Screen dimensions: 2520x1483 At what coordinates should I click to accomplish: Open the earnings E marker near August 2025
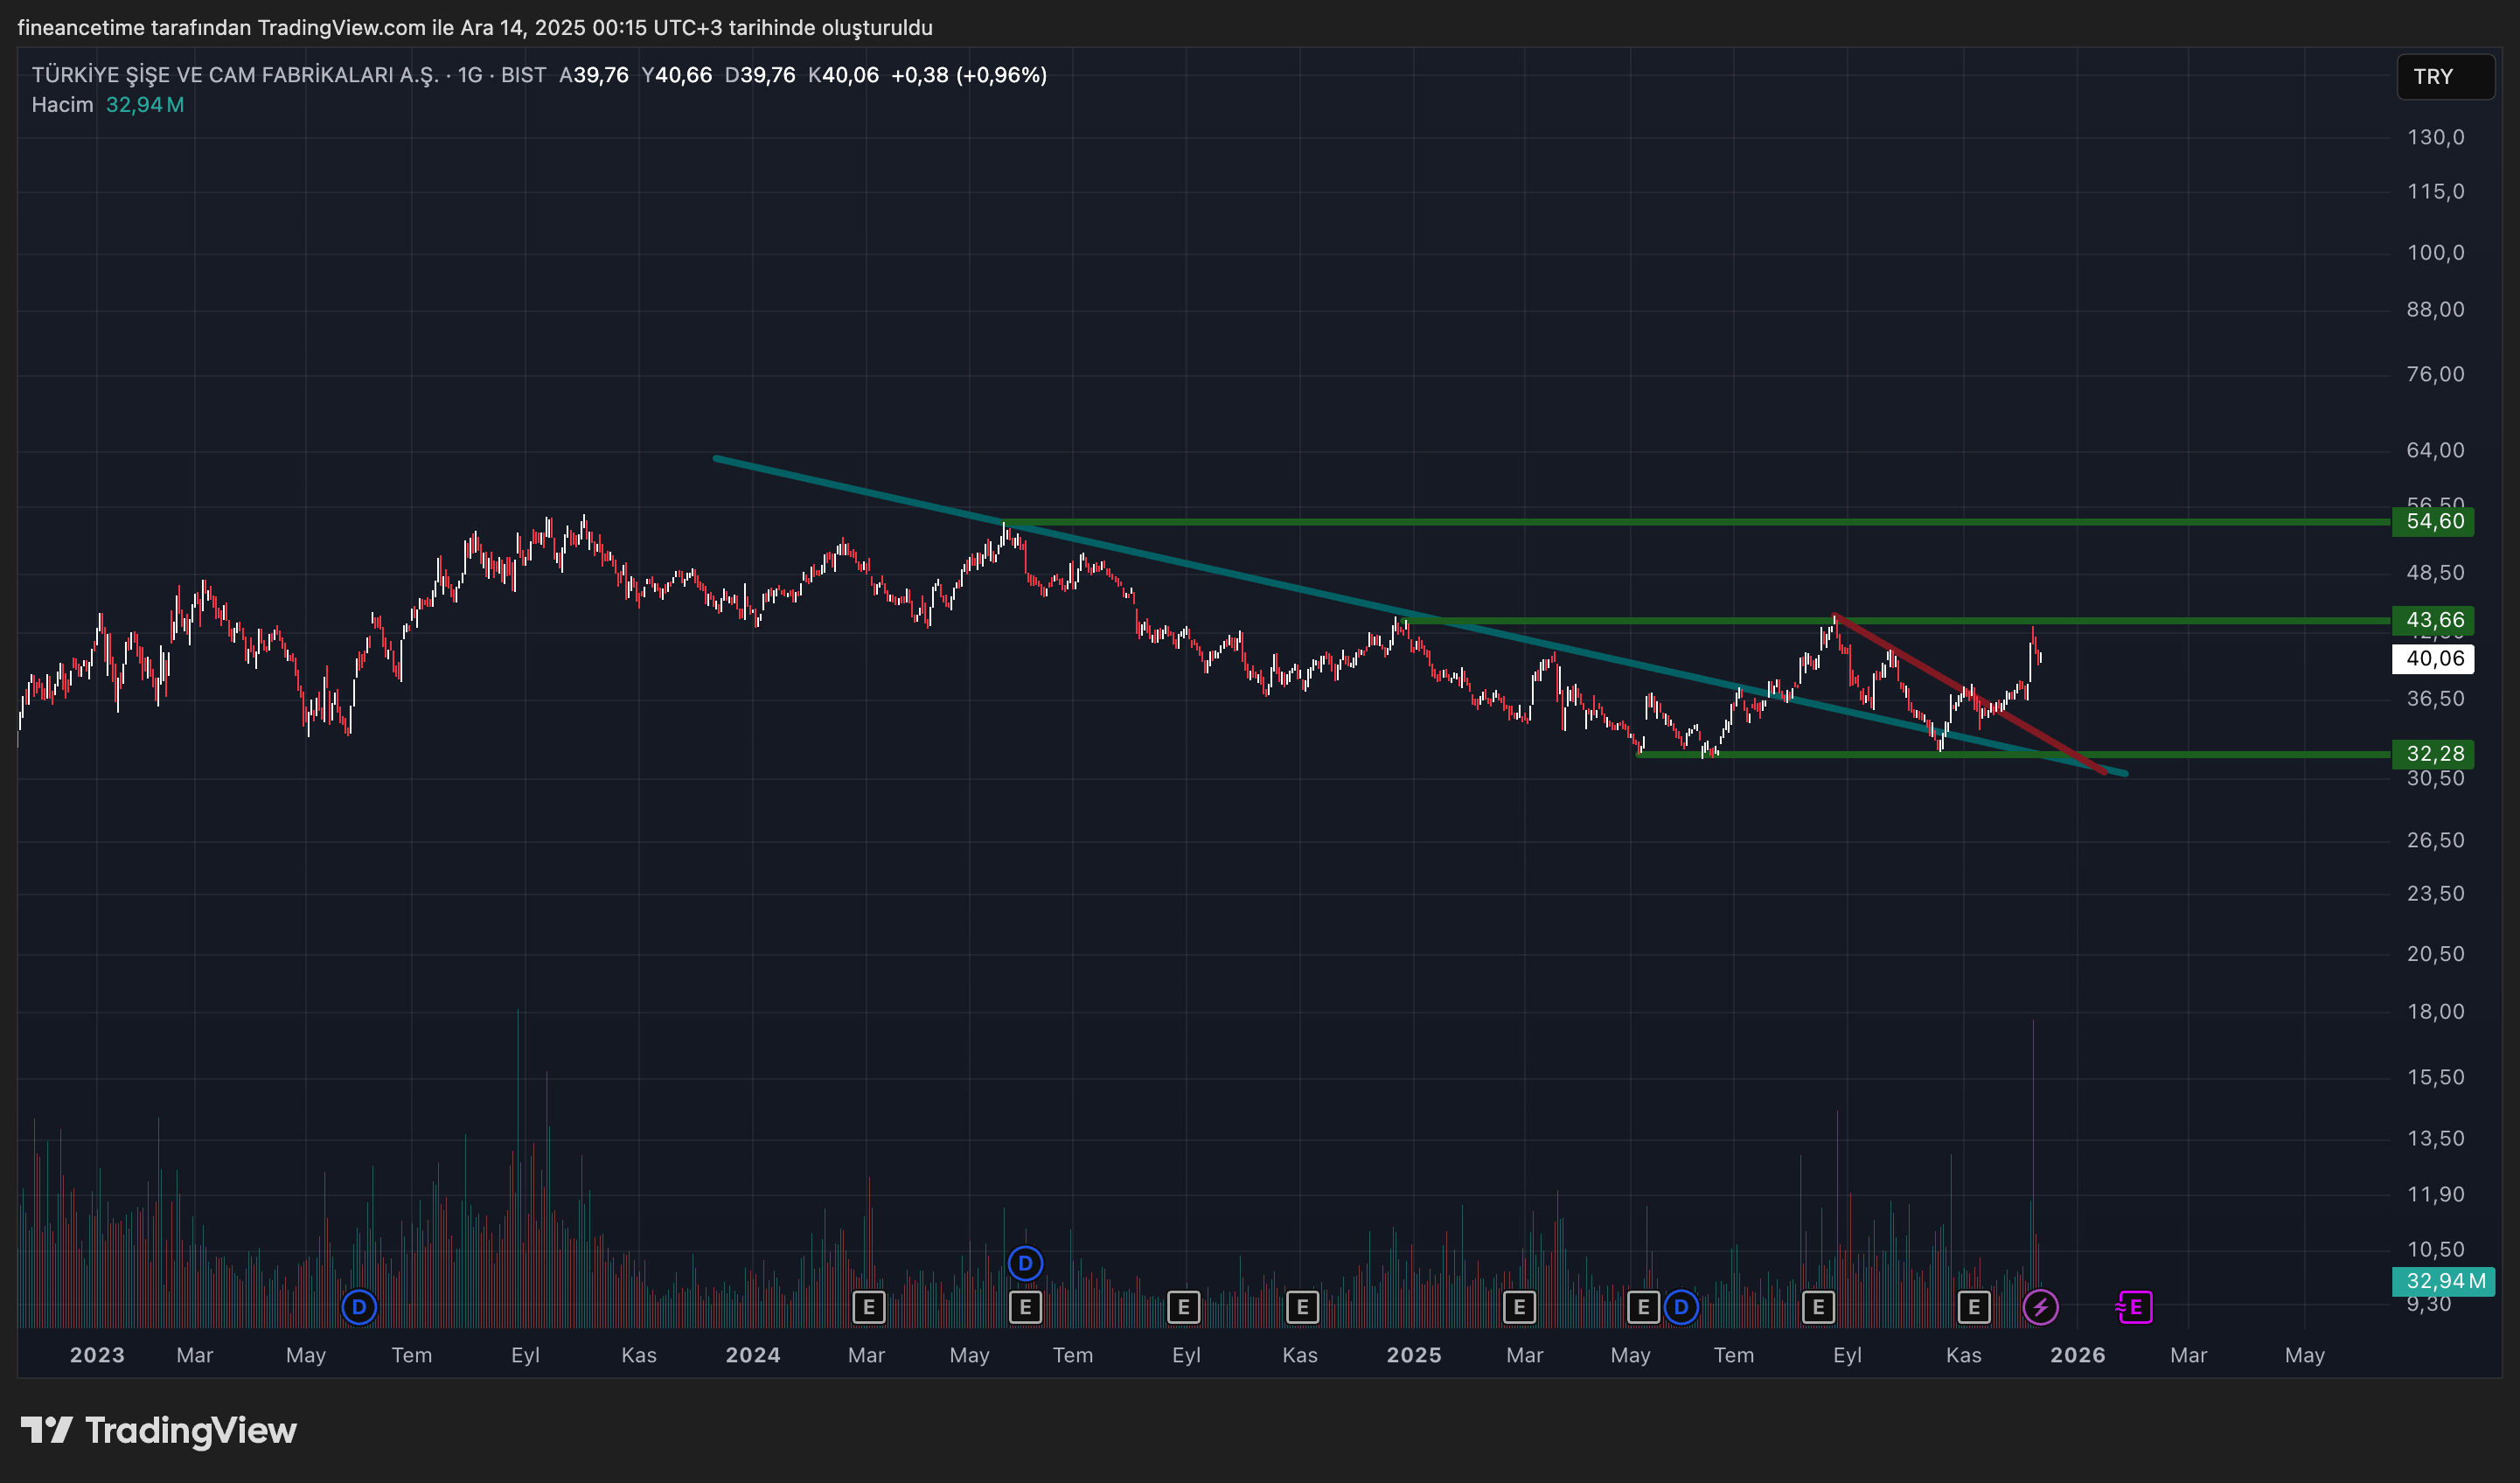click(x=1818, y=1306)
